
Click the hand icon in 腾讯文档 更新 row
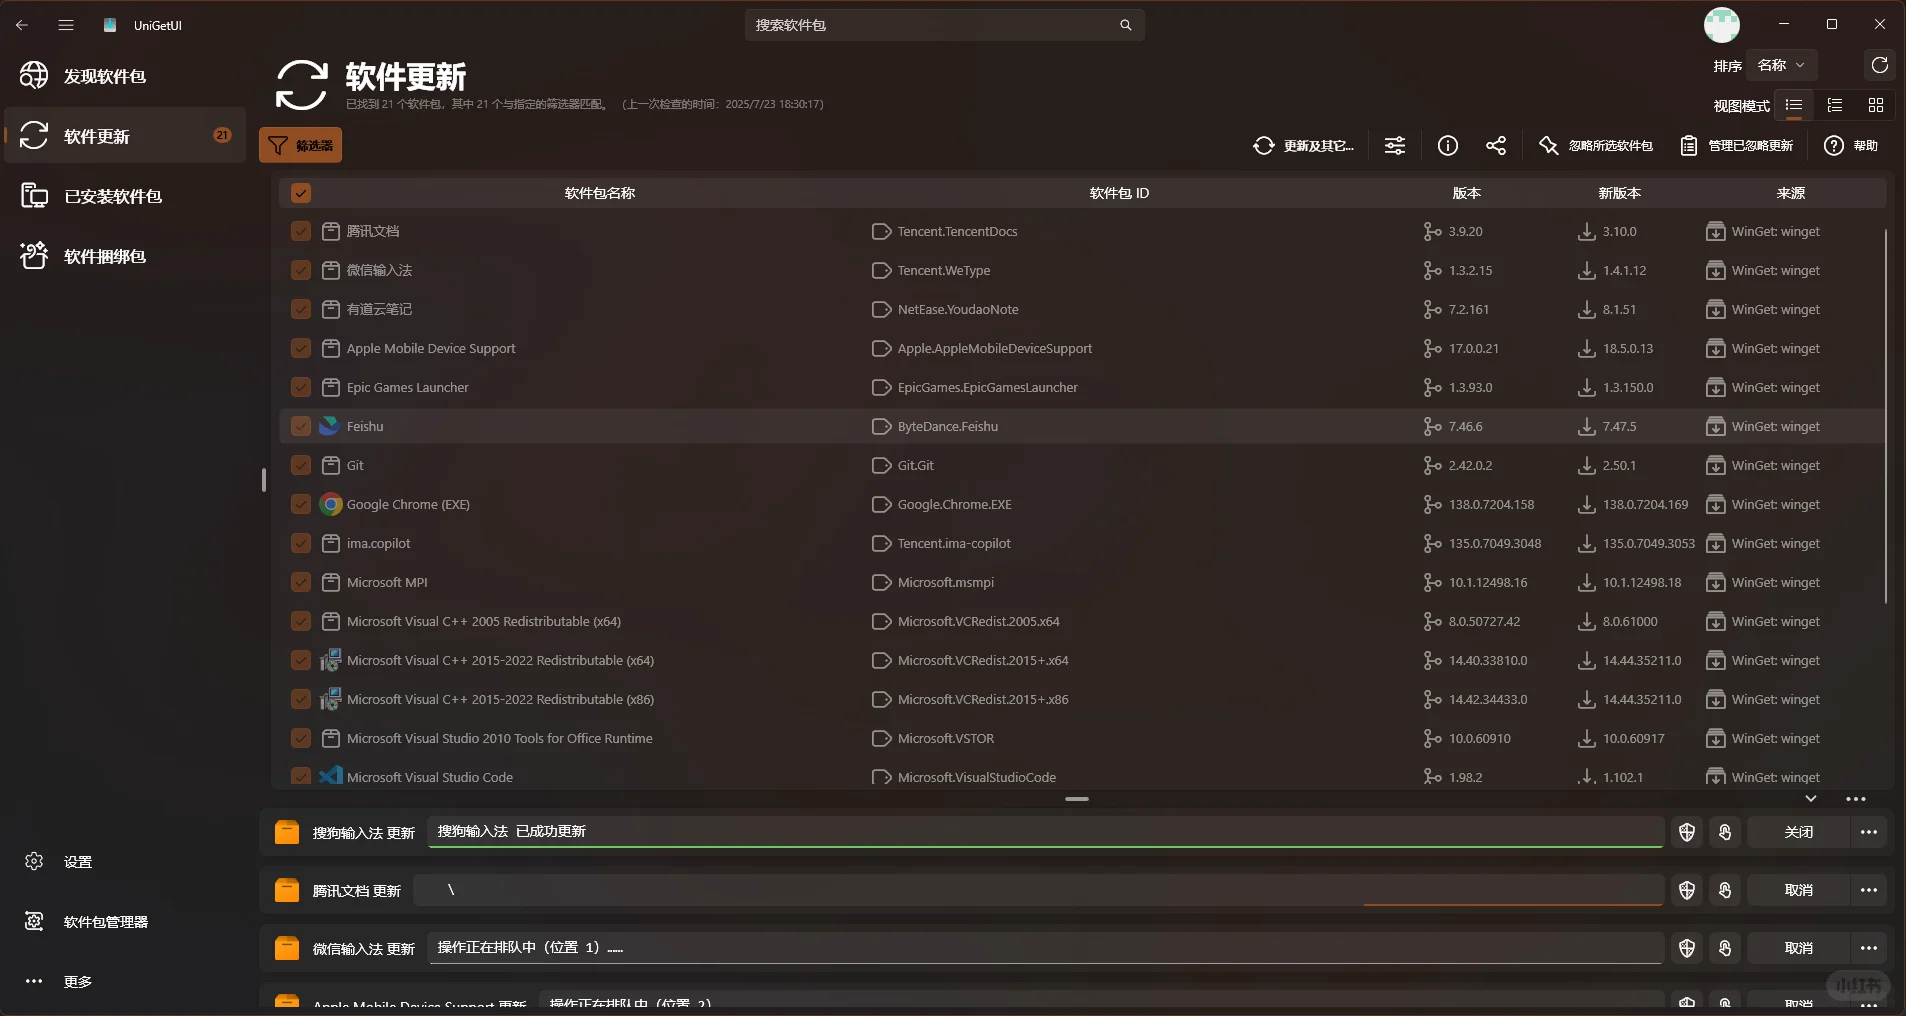coord(1725,890)
